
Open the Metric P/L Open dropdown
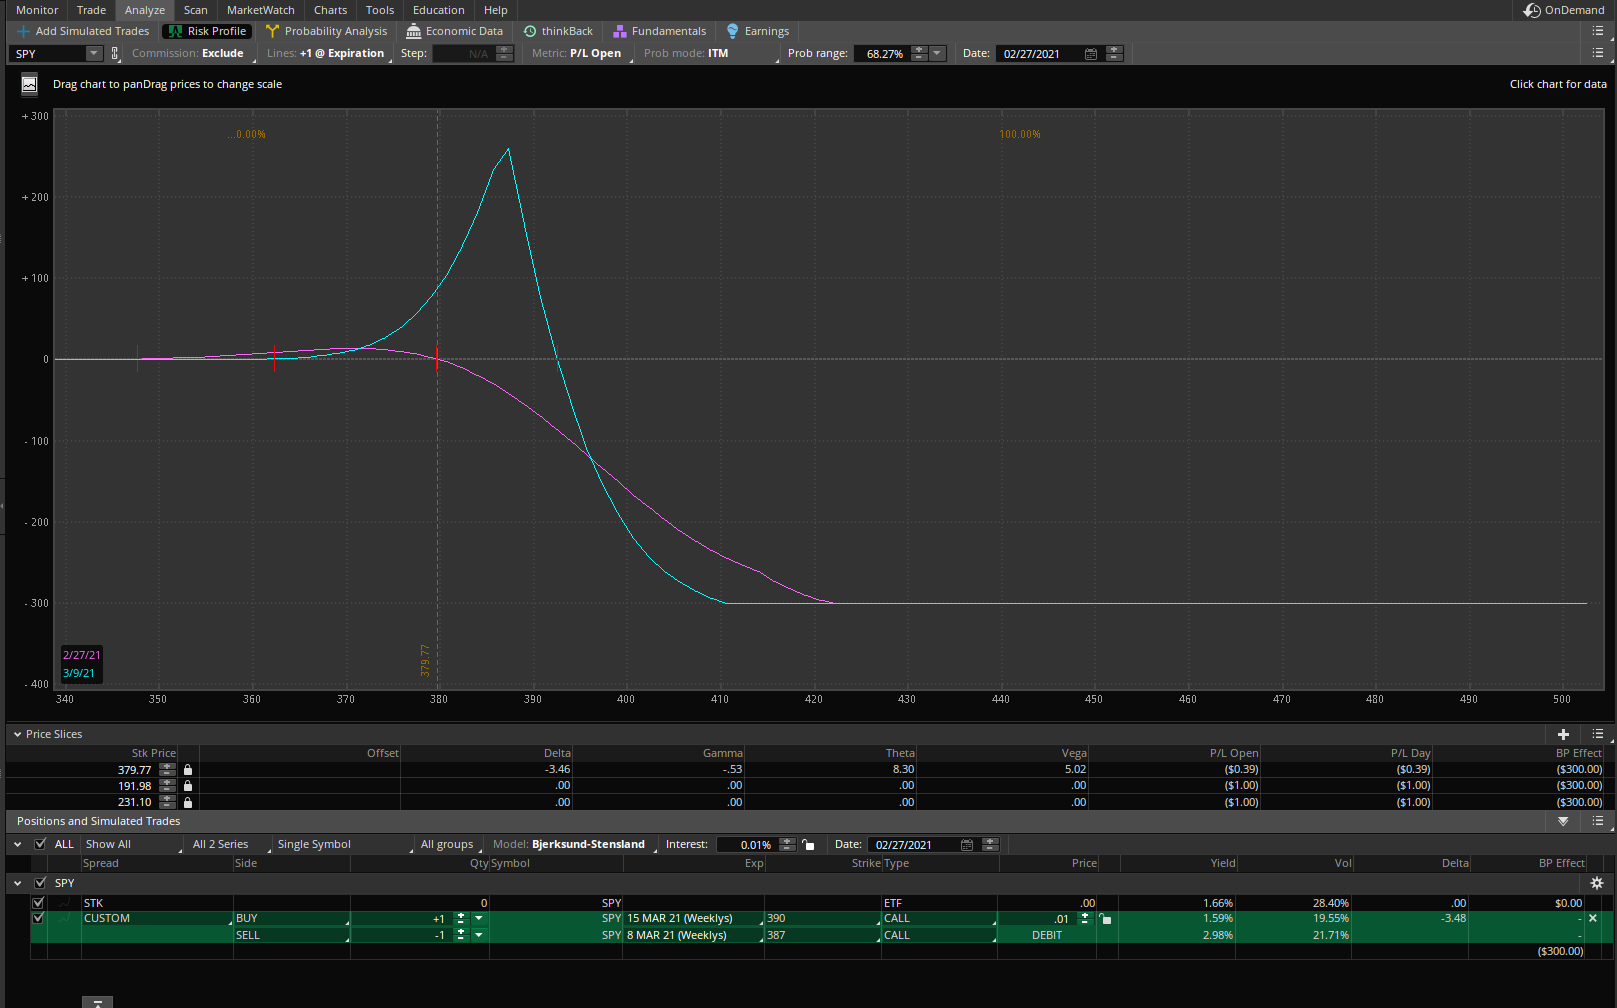(580, 54)
